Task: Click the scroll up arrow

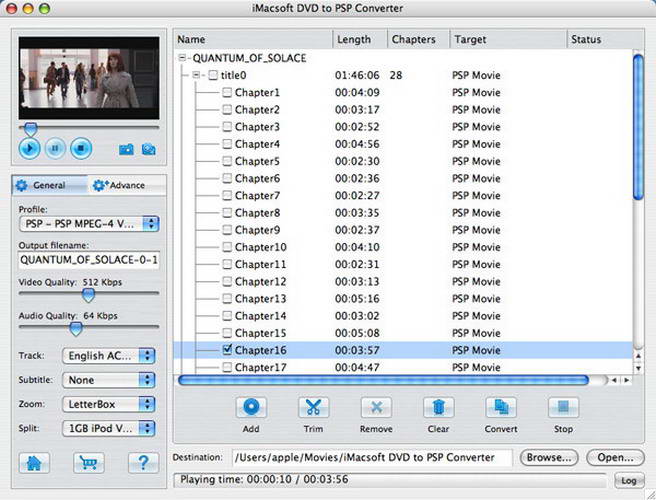Action: click(x=638, y=356)
